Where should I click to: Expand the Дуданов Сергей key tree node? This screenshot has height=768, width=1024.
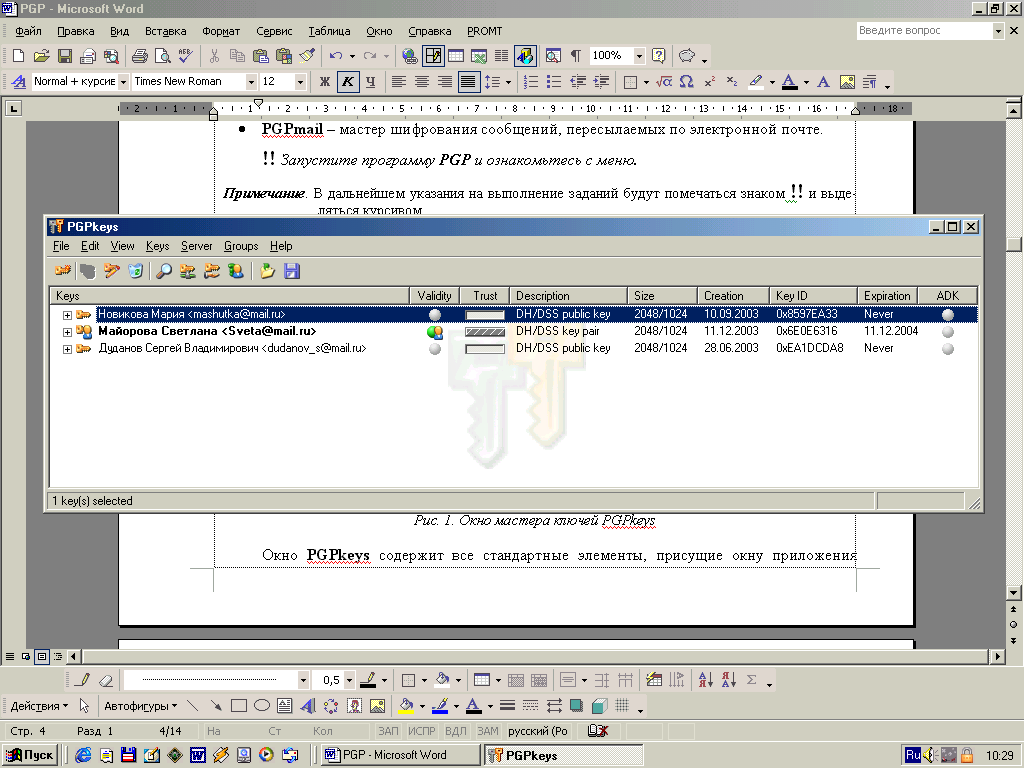67,349
